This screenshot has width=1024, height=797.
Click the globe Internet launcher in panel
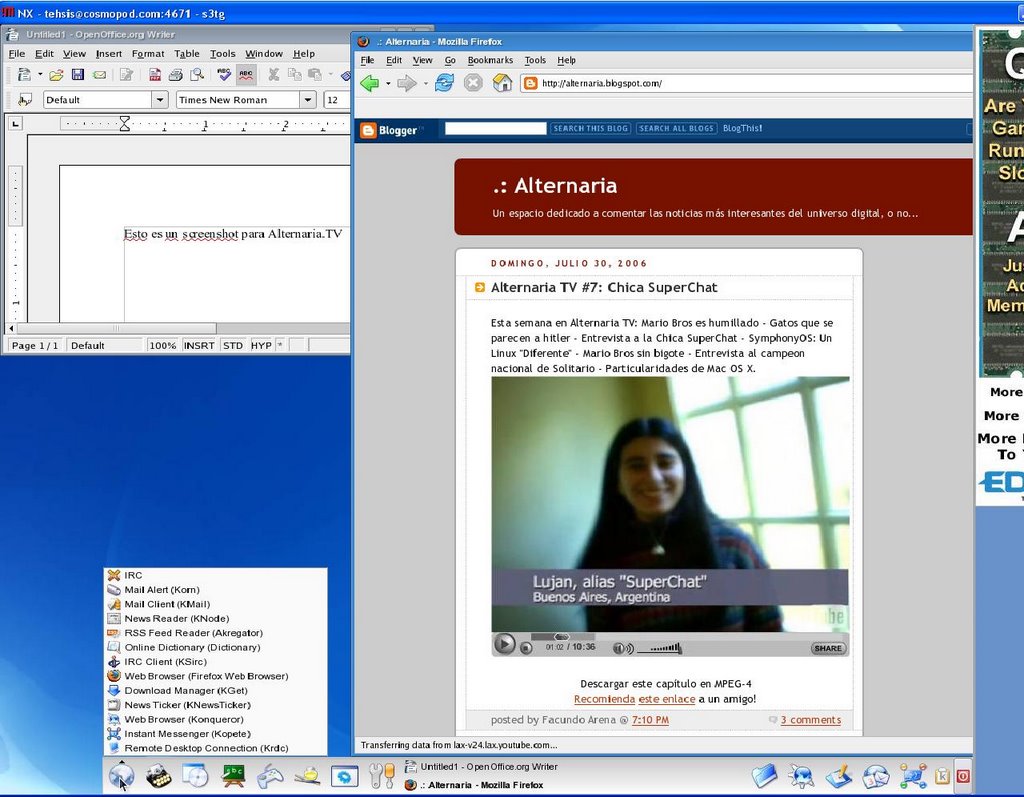coord(121,776)
